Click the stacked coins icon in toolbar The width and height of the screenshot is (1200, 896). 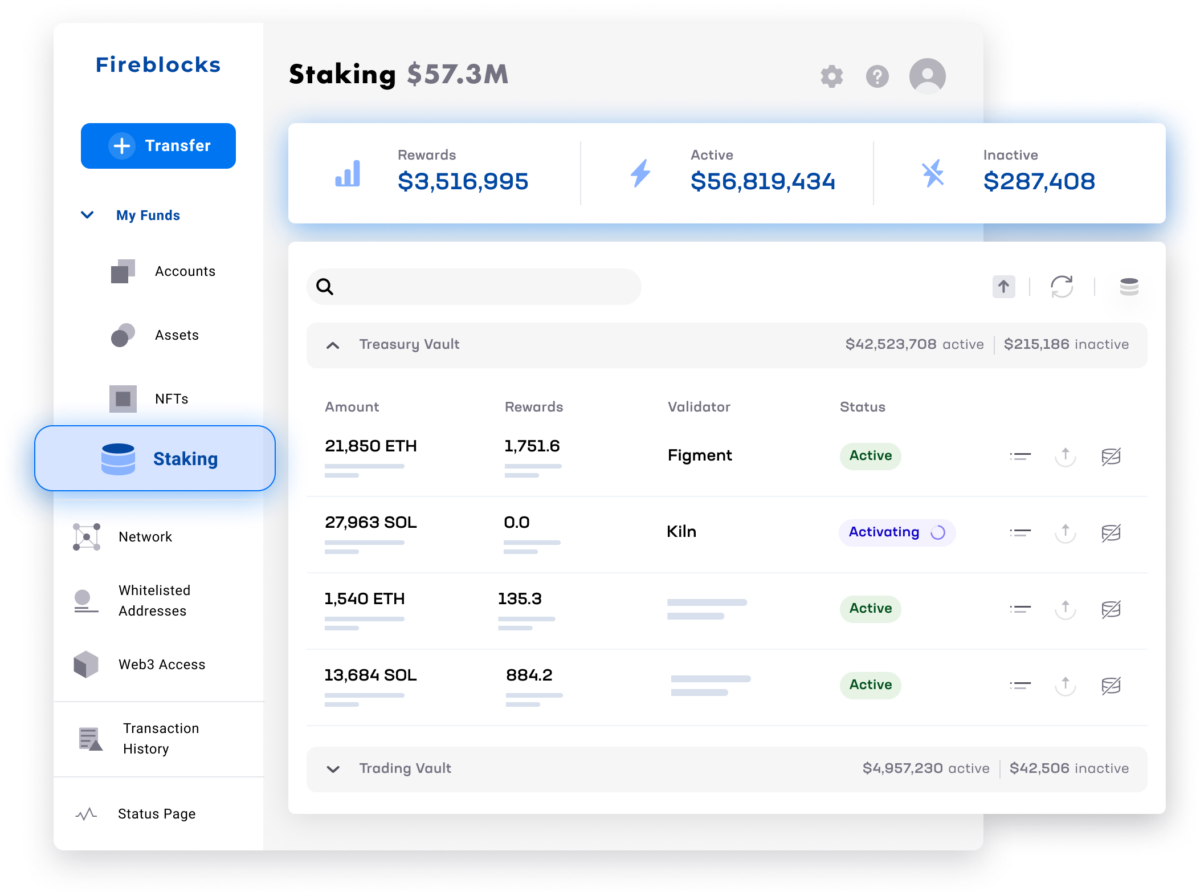pyautogui.click(x=1129, y=287)
